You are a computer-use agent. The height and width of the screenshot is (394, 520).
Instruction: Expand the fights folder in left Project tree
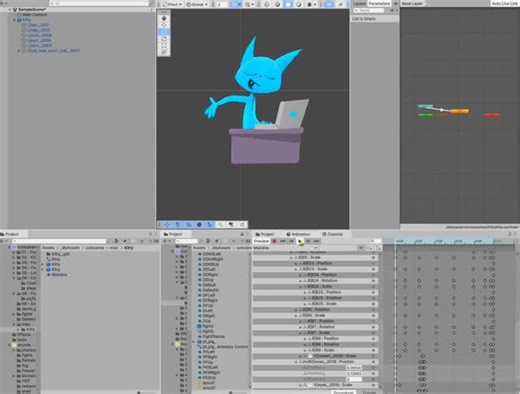14,314
